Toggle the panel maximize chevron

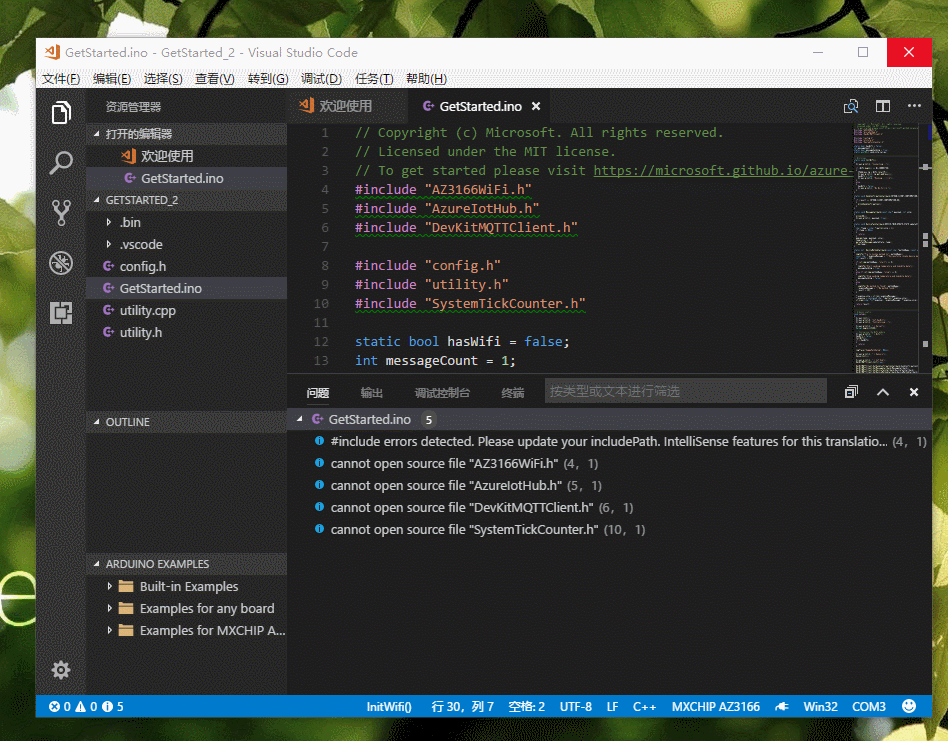point(882,391)
